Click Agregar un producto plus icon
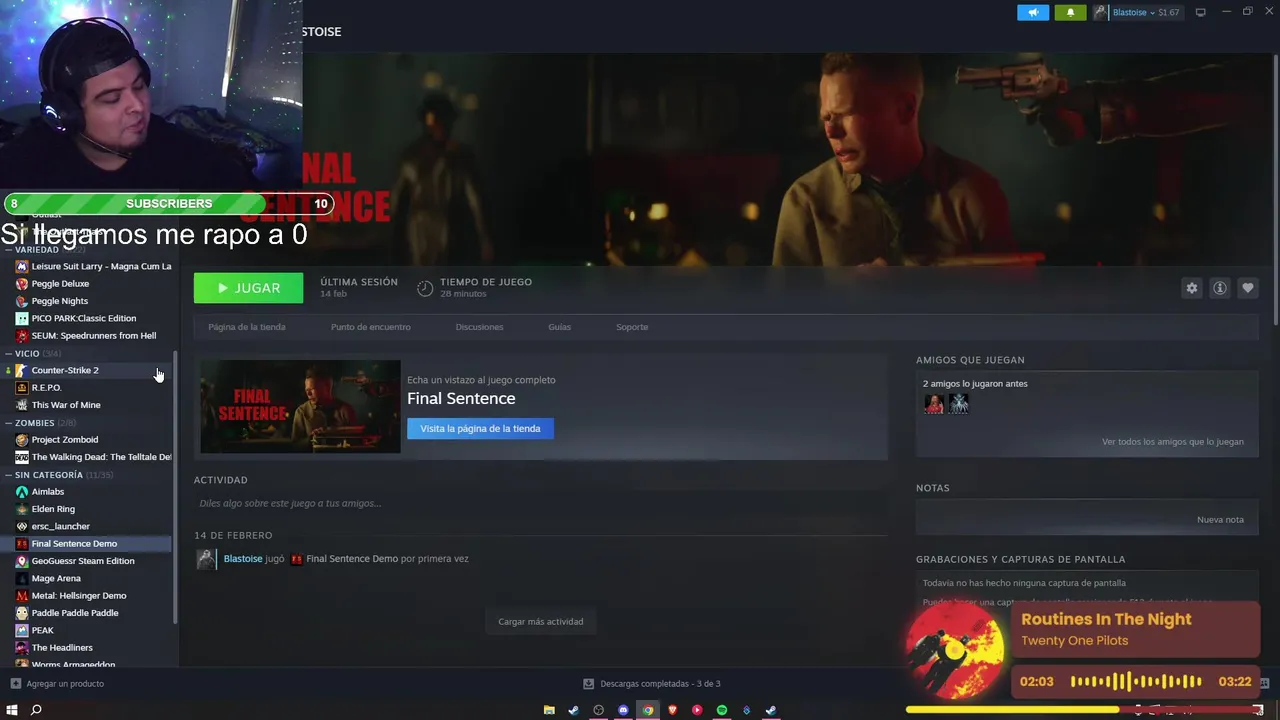The height and width of the screenshot is (720, 1280). tap(15, 684)
